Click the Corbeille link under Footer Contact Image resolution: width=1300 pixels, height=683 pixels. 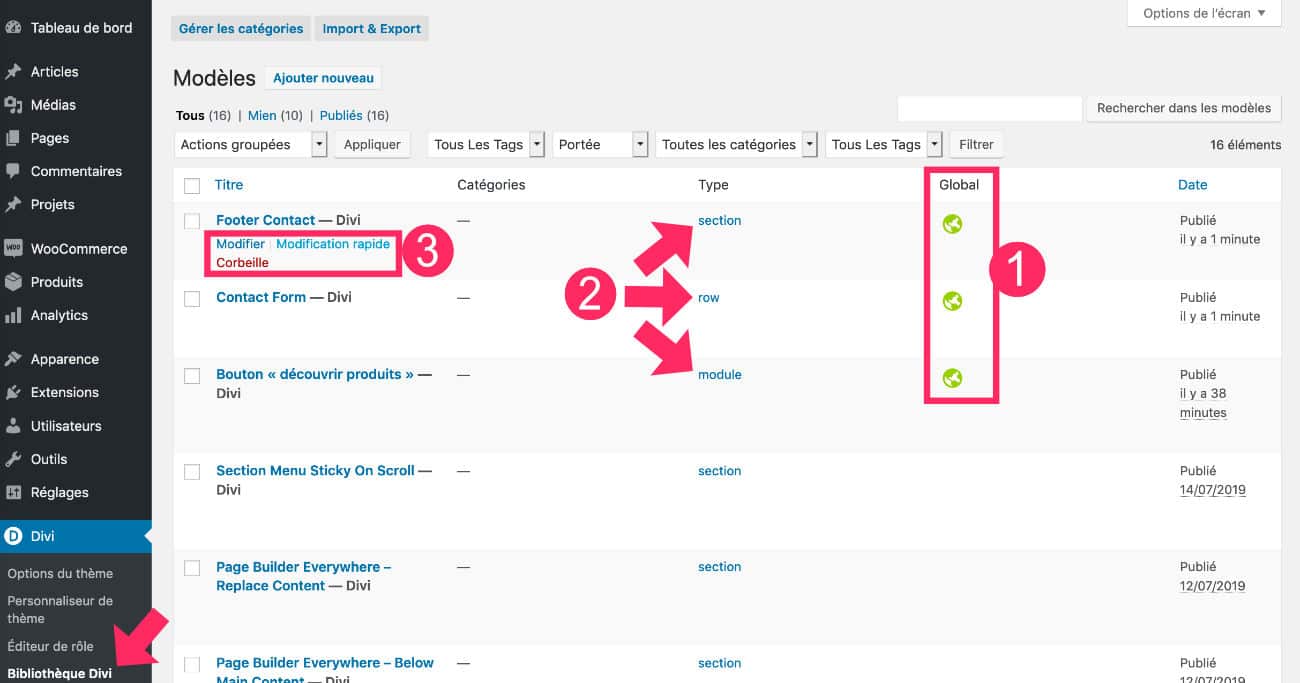pyautogui.click(x=242, y=263)
